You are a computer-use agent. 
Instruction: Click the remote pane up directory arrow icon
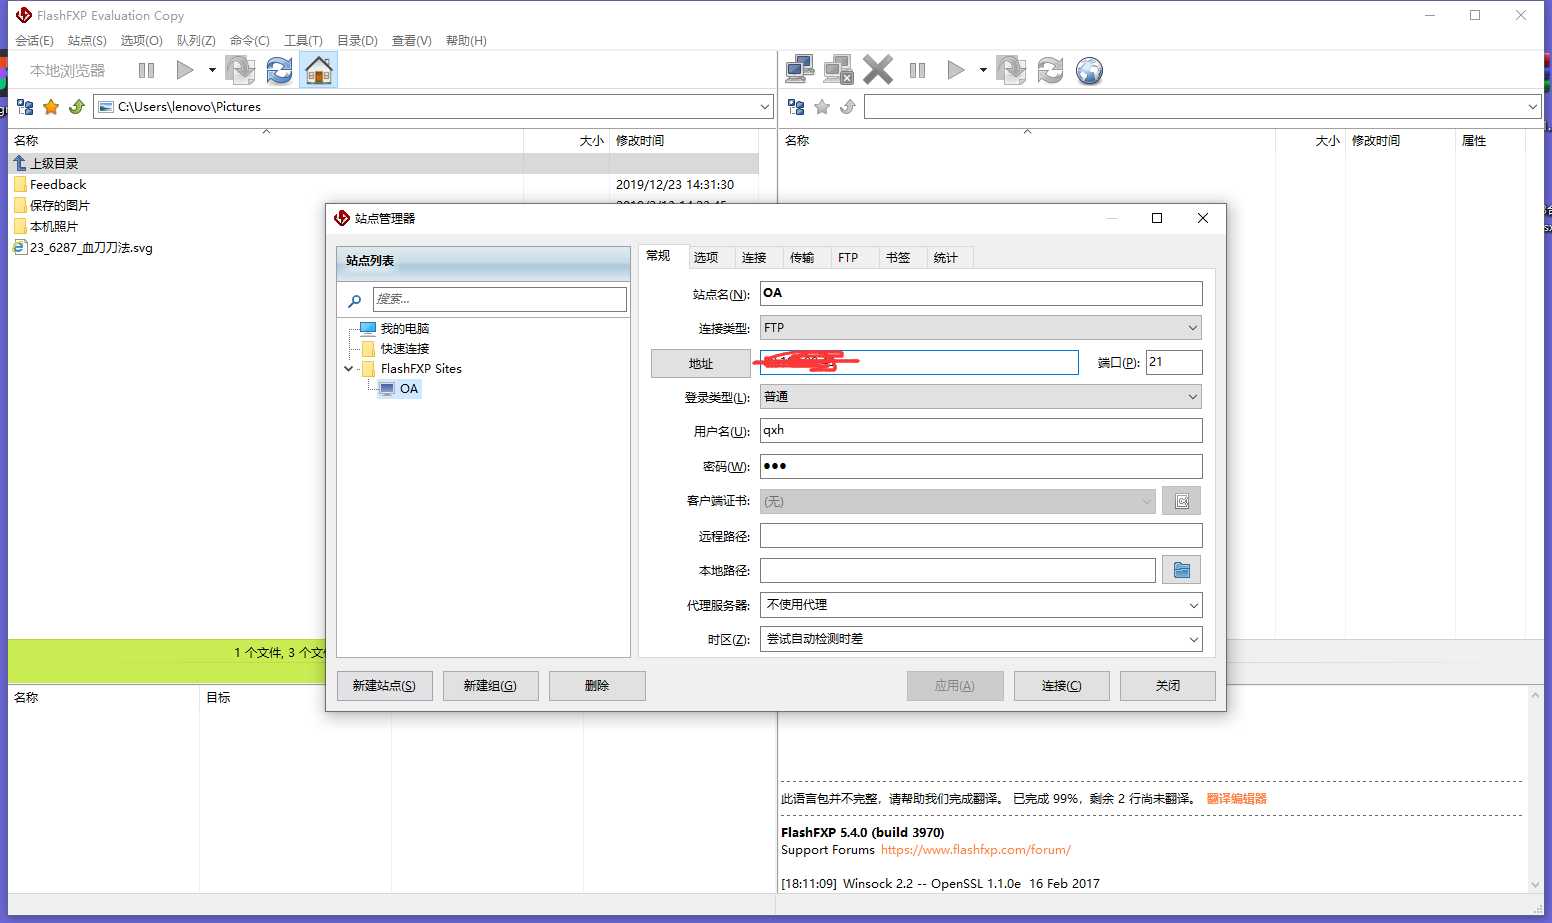(848, 107)
